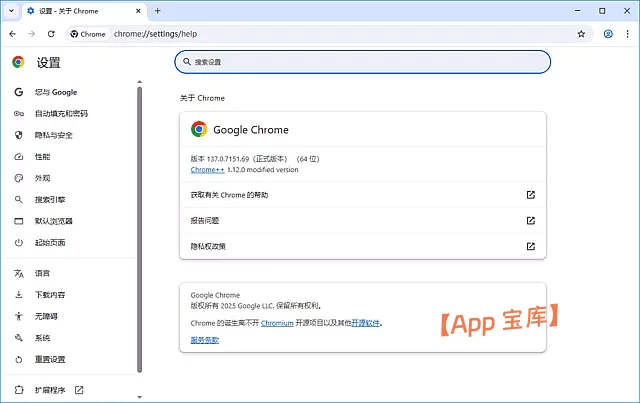Viewport: 640px width, 403px height.
Task: Open the 报告问题 row
Action: [x=363, y=220]
